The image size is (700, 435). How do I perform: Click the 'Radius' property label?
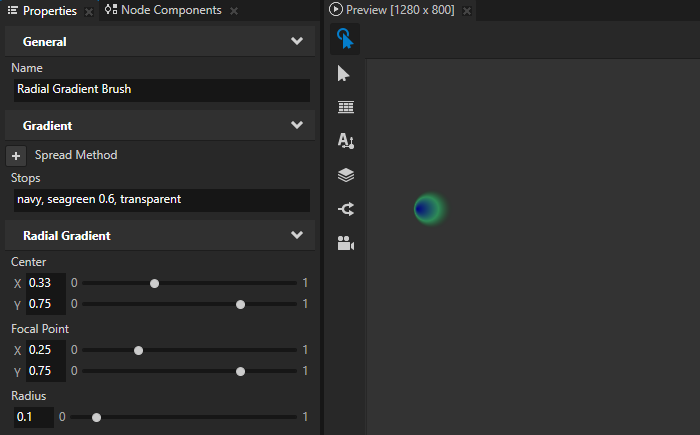point(29,396)
